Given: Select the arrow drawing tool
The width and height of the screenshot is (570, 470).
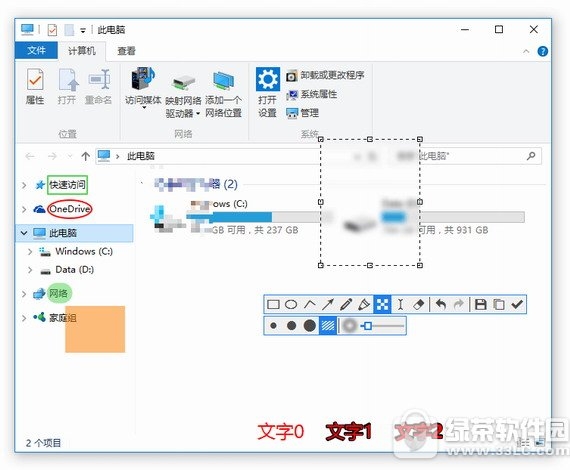Looking at the screenshot, I should click(x=328, y=304).
